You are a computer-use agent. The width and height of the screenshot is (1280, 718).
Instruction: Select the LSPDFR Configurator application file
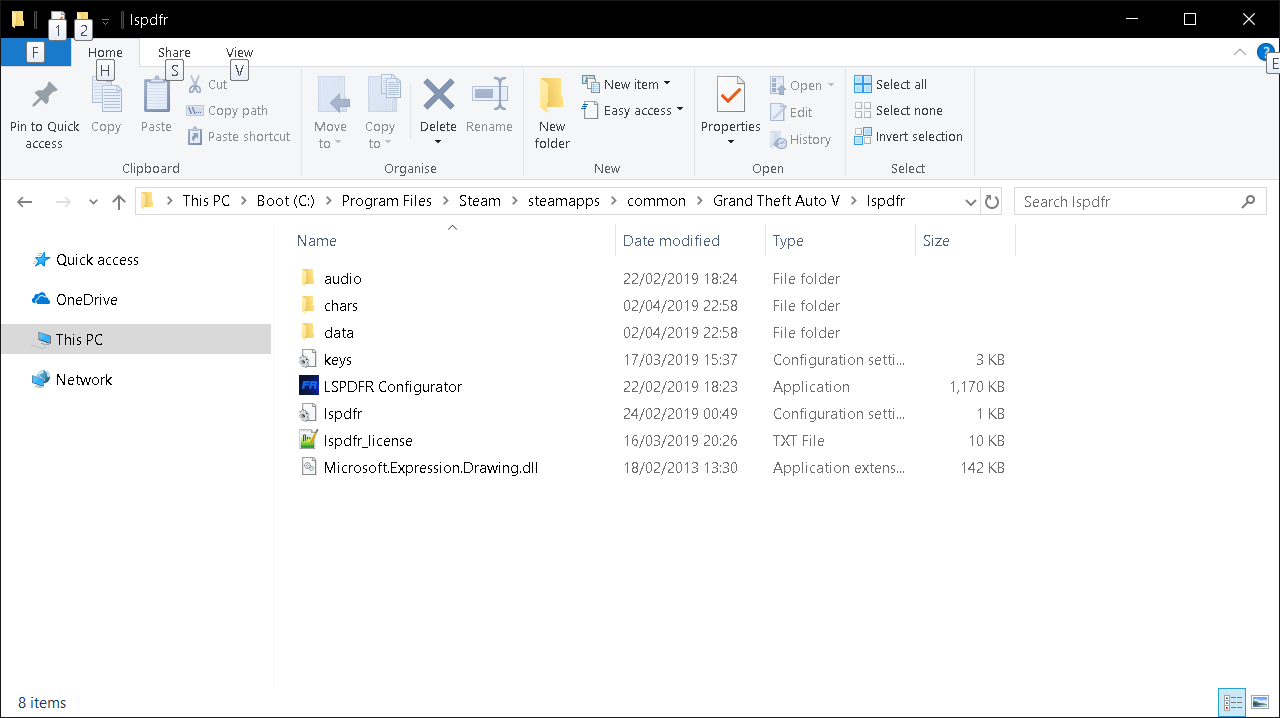392,386
